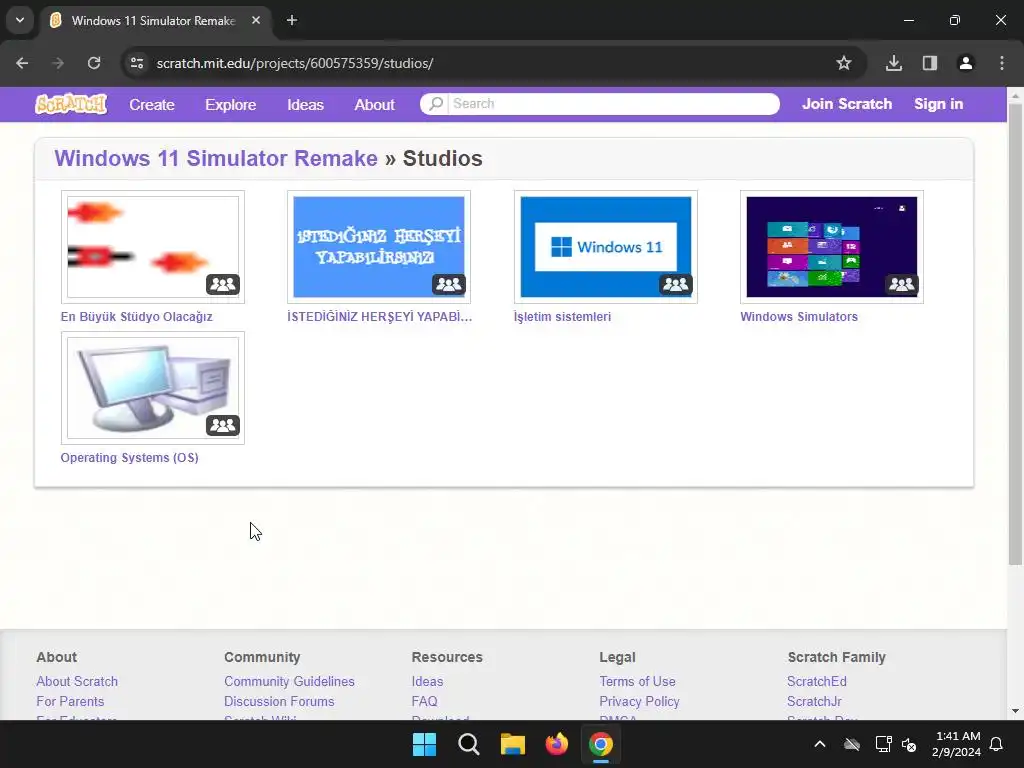Open Chrome downloads icon
Viewport: 1024px width, 768px height.
(893, 63)
